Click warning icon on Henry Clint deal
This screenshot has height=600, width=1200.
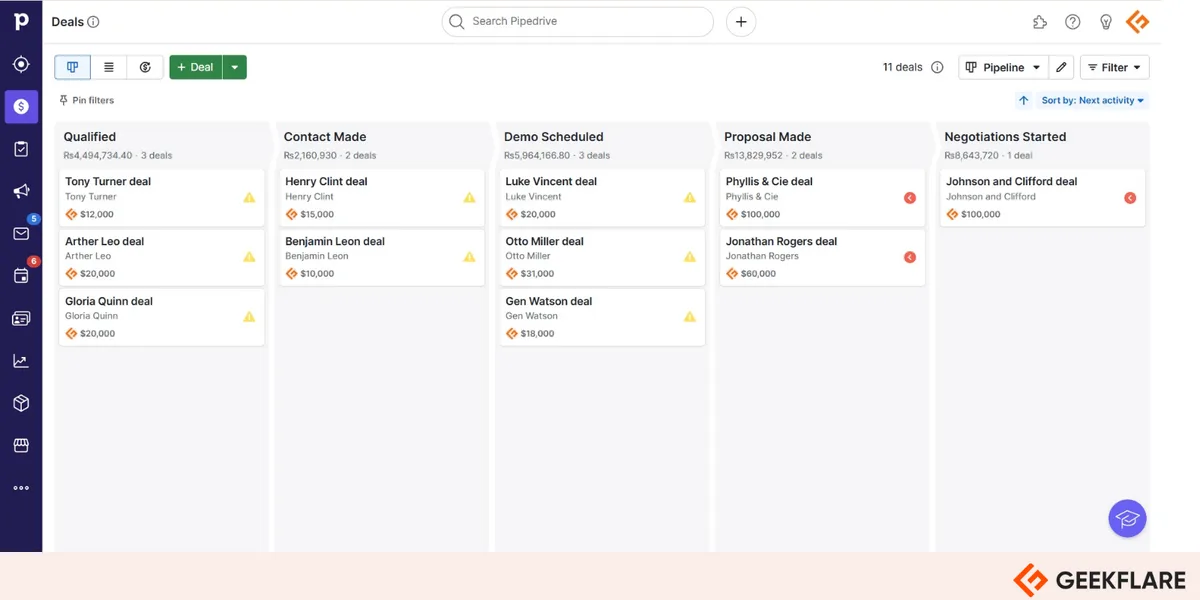(469, 197)
